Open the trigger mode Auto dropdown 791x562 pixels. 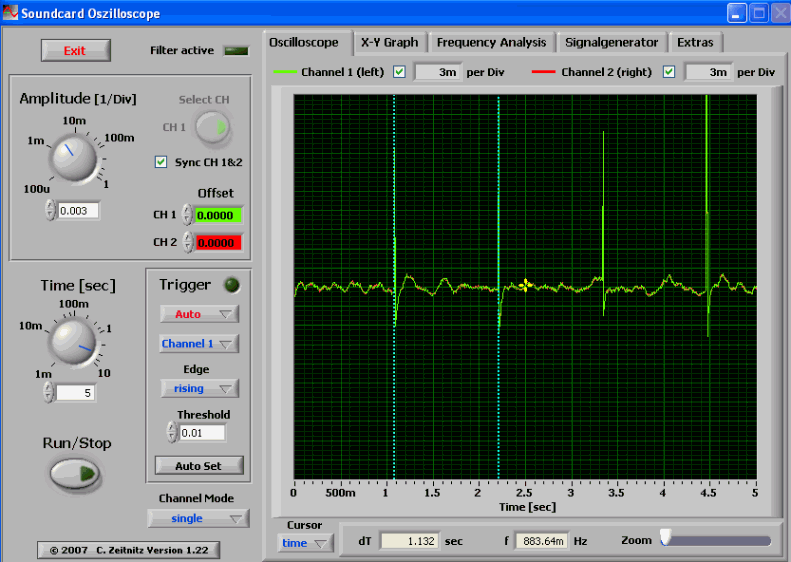pos(199,314)
